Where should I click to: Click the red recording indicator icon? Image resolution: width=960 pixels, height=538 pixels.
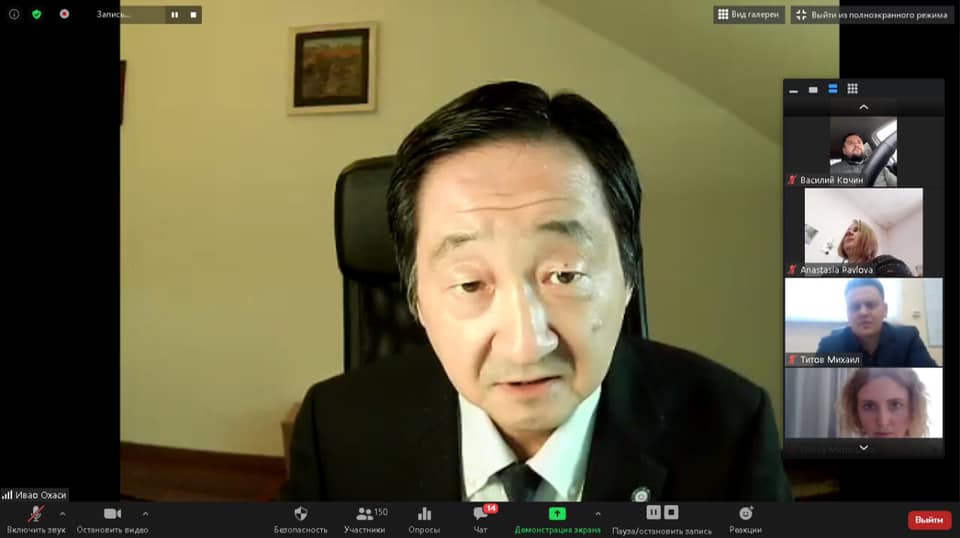(x=64, y=14)
